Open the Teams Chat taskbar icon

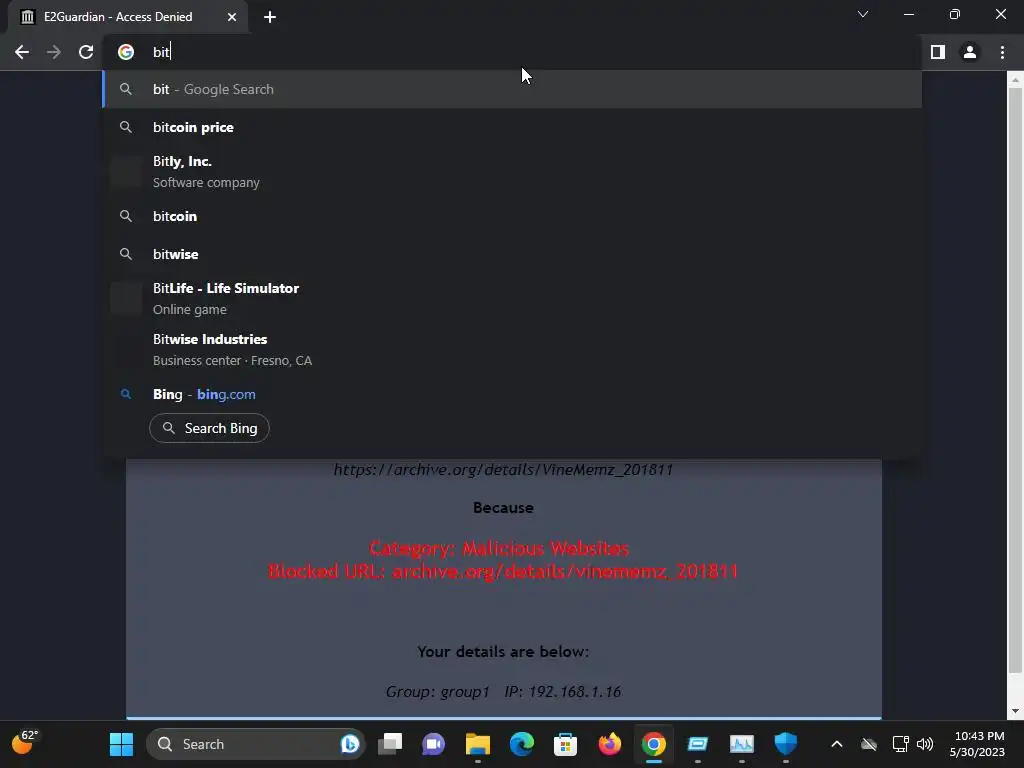[x=434, y=744]
